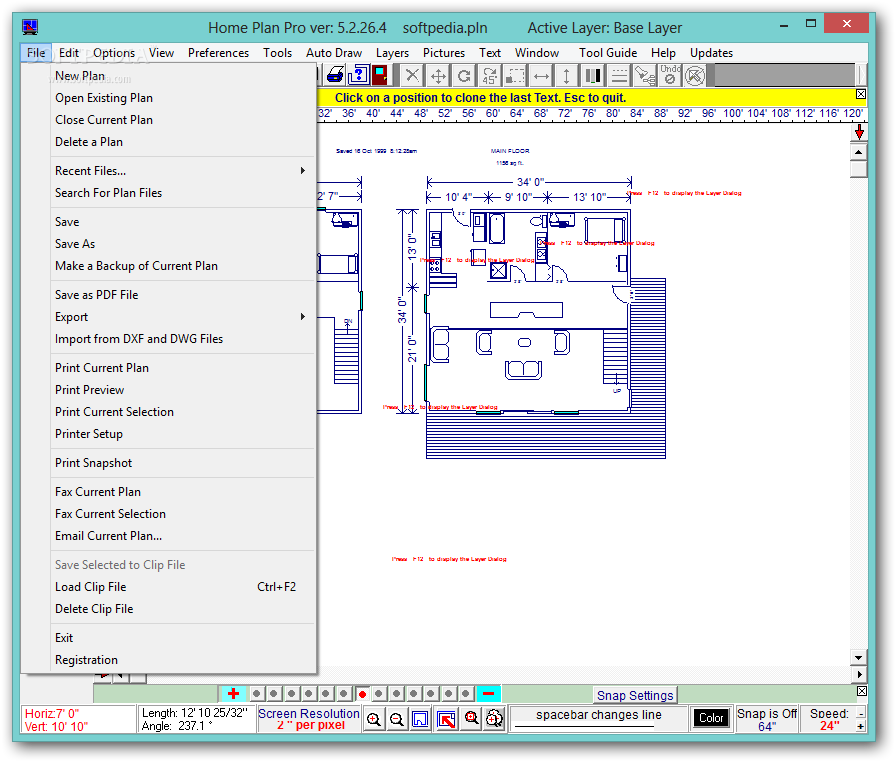This screenshot has width=896, height=762.
Task: Click the printer icon in the toolbar
Action: (x=335, y=75)
